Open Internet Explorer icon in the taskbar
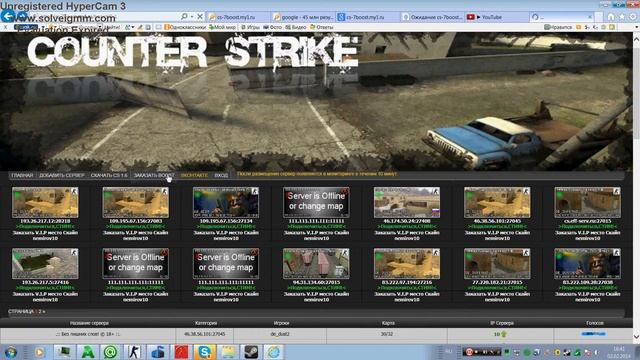The width and height of the screenshot is (640, 360). click(274, 352)
